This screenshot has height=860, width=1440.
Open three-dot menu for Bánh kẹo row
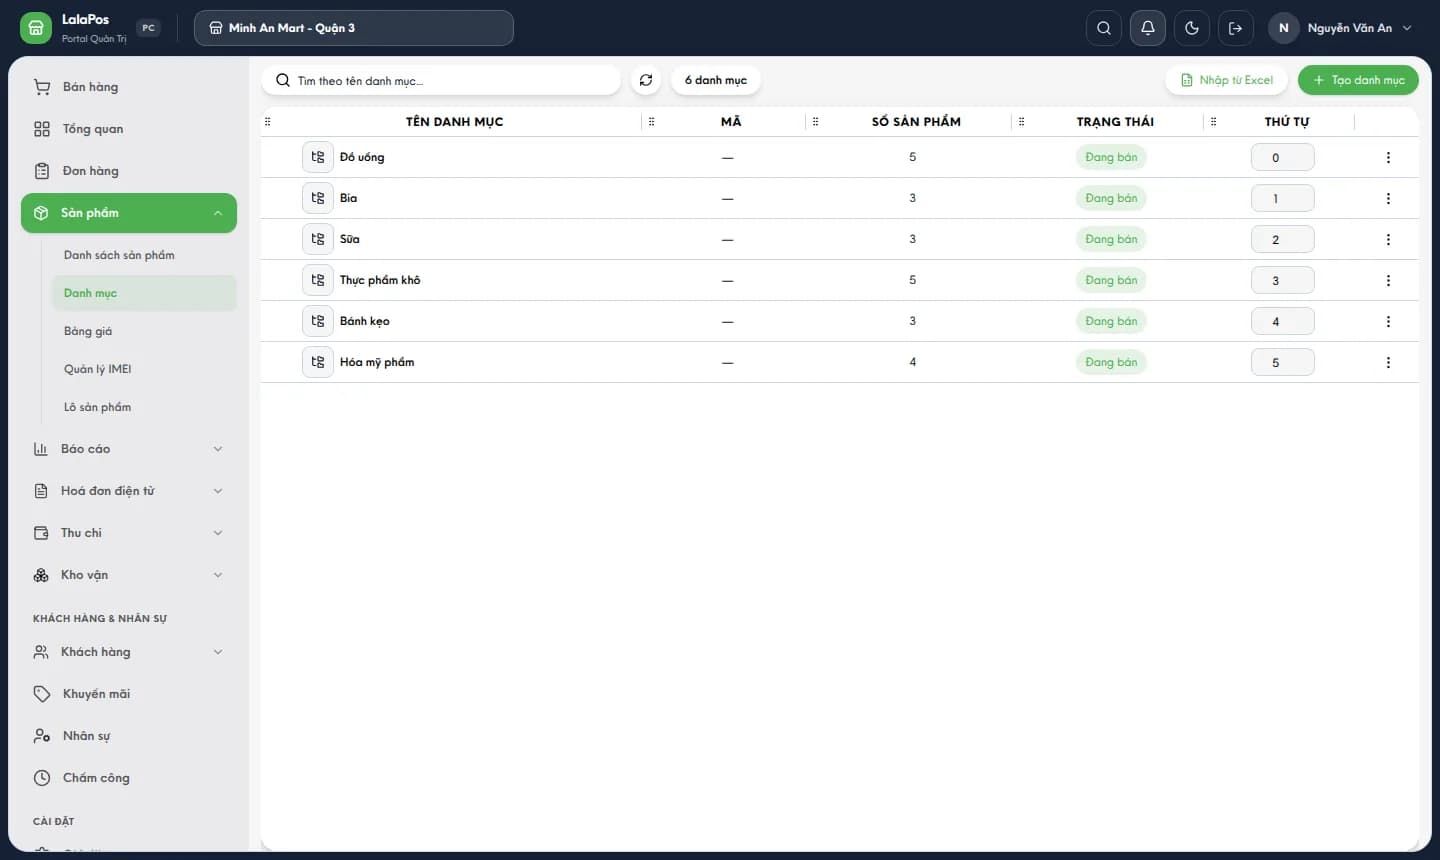click(1388, 321)
